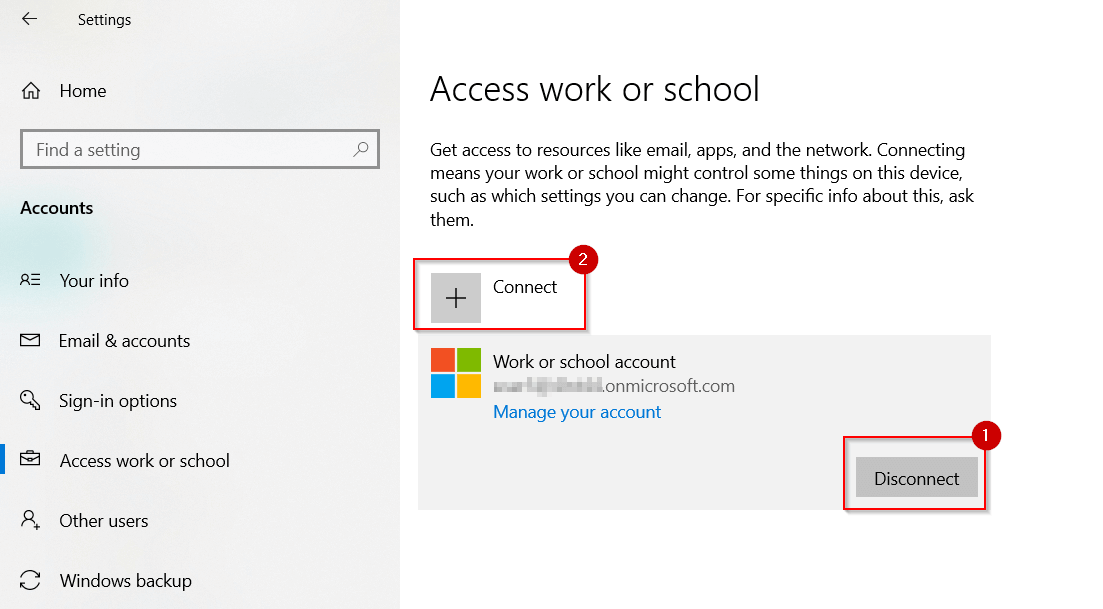Click the Home house icon
The width and height of the screenshot is (1103, 609).
tap(30, 91)
